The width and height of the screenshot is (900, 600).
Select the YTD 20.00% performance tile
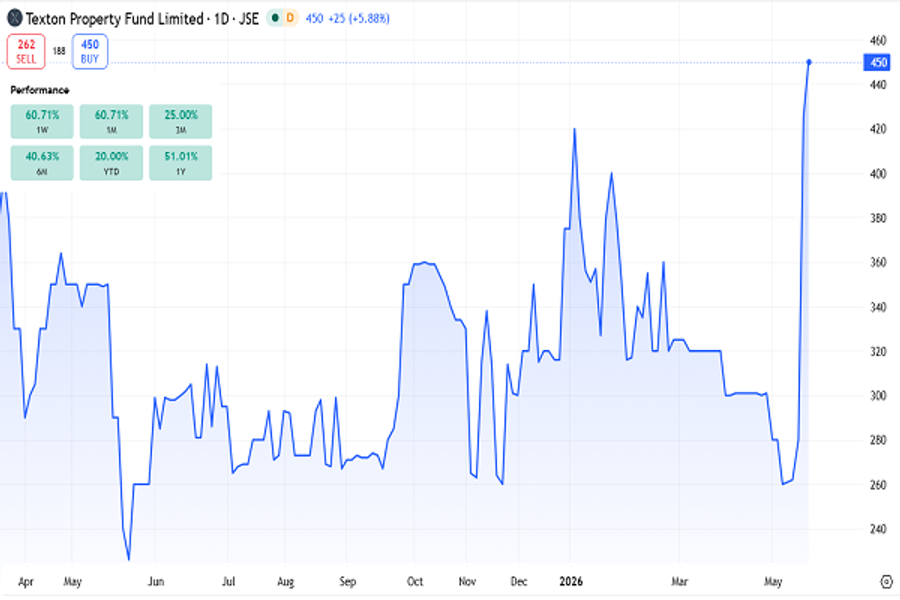tap(111, 162)
